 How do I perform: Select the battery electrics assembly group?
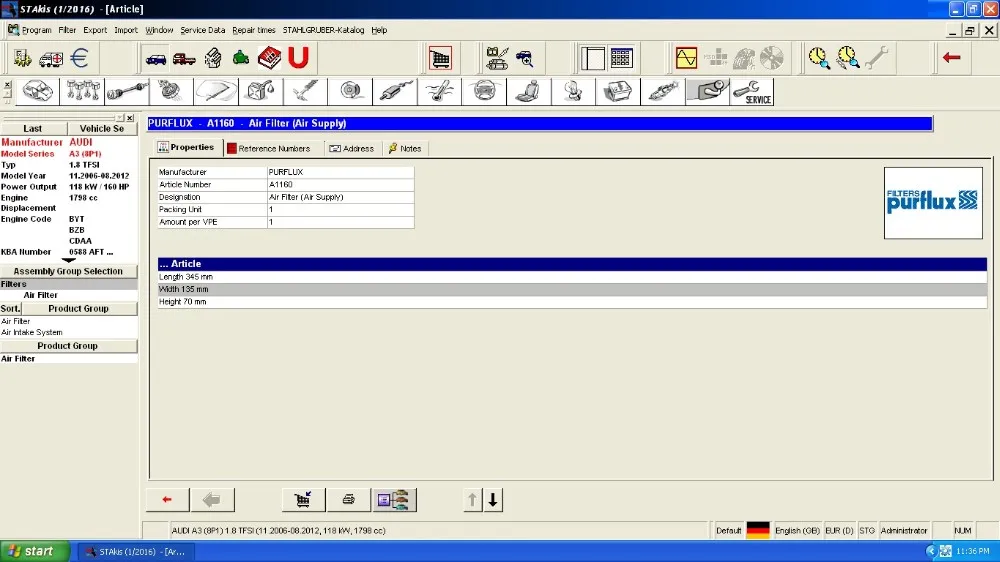618,91
